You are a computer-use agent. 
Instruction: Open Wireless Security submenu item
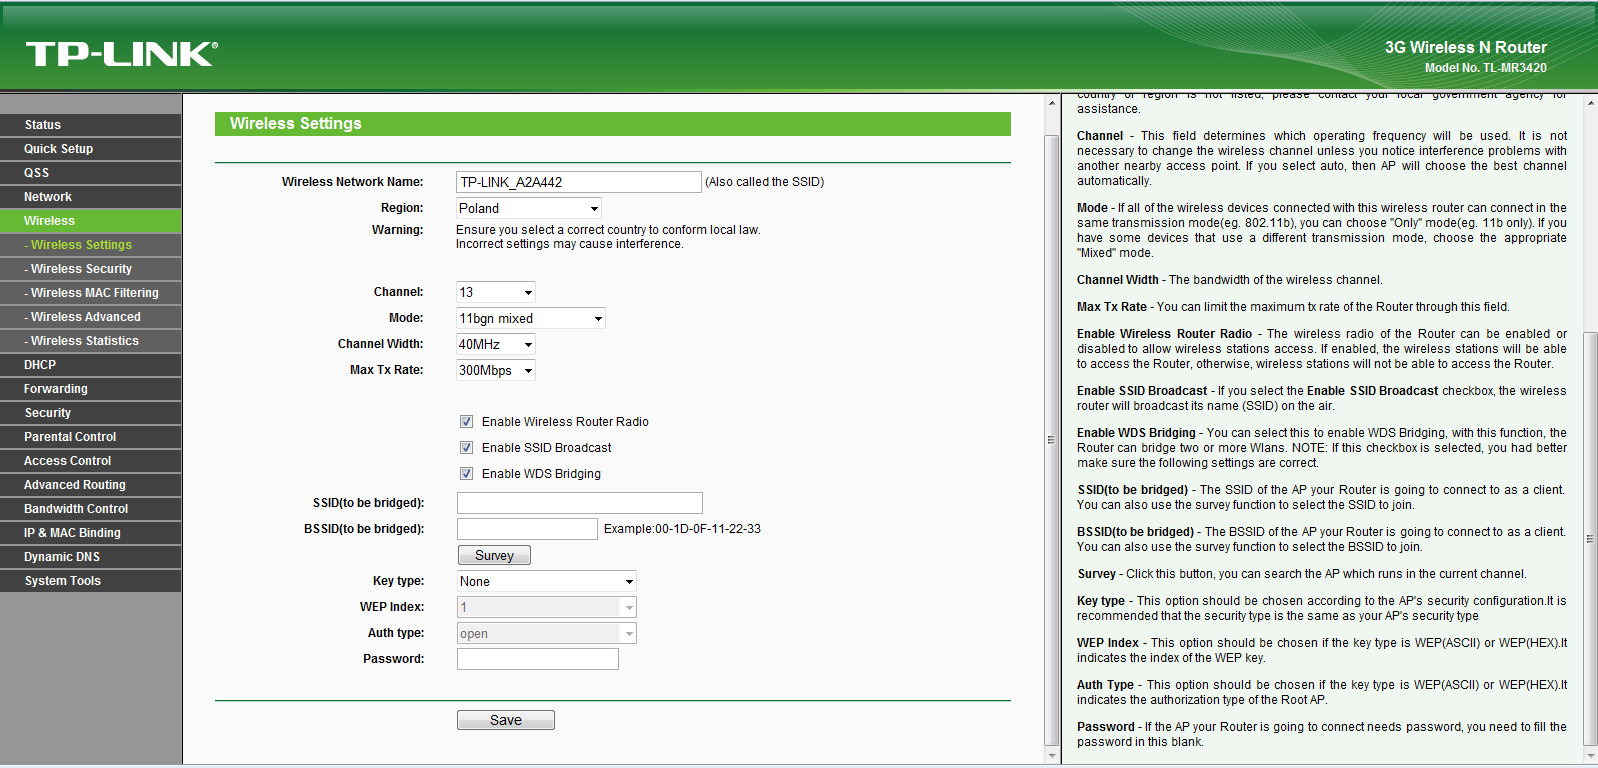tap(91, 269)
